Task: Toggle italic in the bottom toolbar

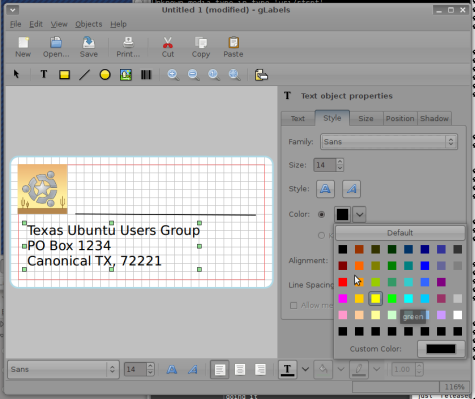Action: pyautogui.click(x=193, y=369)
